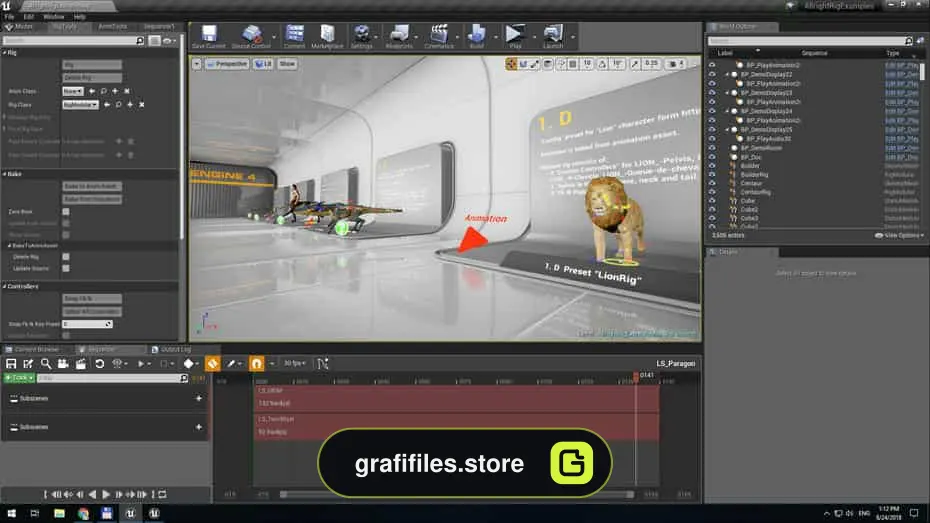Open the green Track dropdown in the sequencer
Viewport: 930px width, 523px height.
[x=19, y=378]
